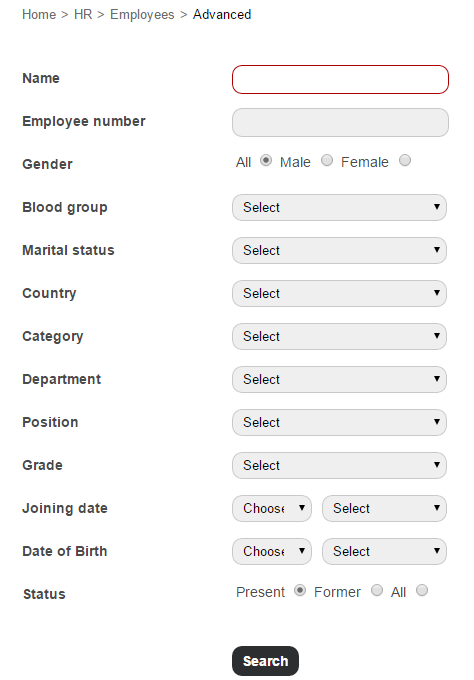Open the Country select list
Viewport: 474px width, 680px height.
click(x=339, y=293)
